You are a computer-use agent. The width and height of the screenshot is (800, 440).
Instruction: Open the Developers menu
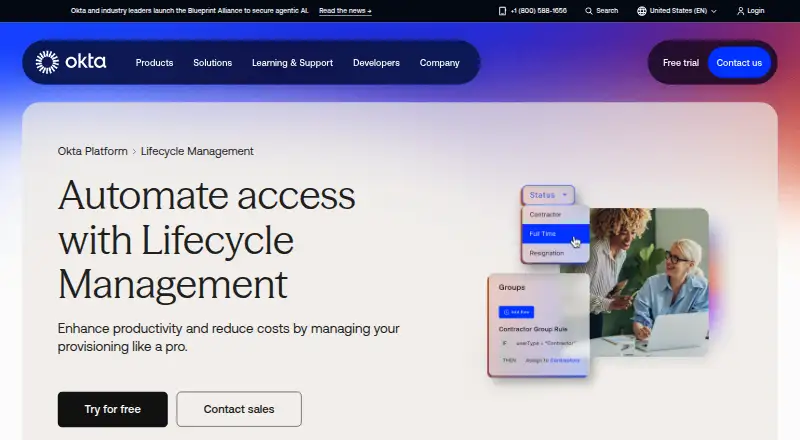[376, 63]
